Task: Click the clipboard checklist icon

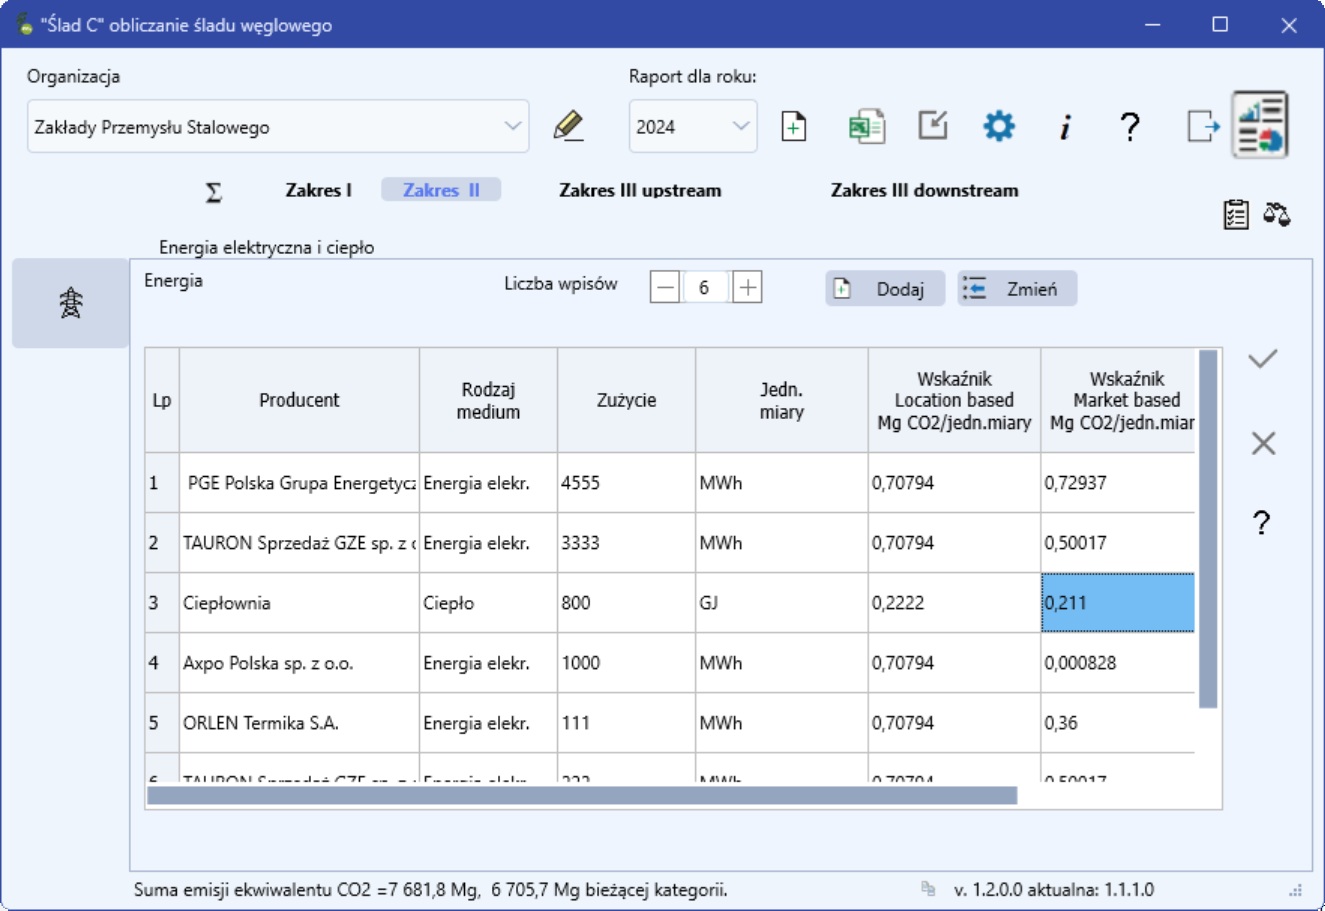Action: 1236,214
